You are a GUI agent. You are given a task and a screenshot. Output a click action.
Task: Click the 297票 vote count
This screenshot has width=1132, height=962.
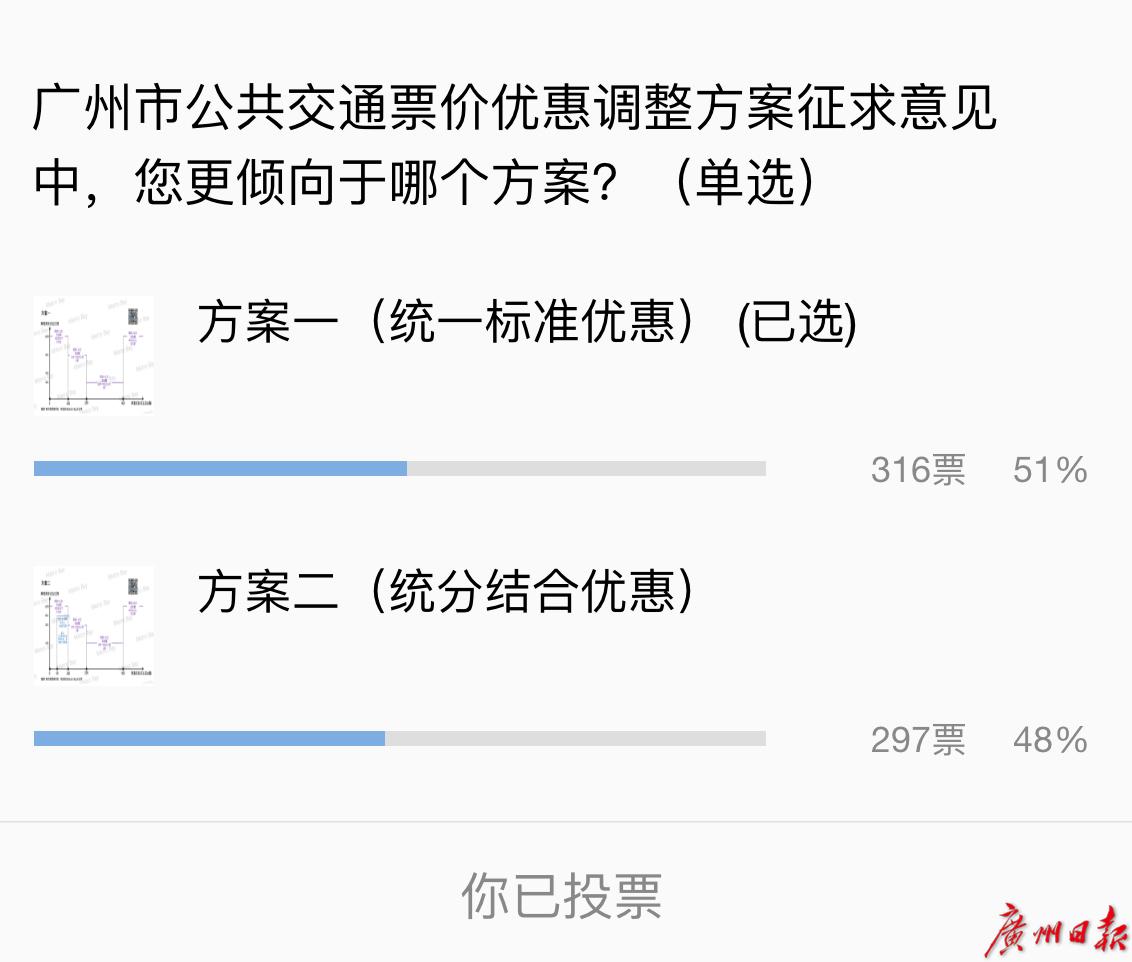click(x=918, y=740)
